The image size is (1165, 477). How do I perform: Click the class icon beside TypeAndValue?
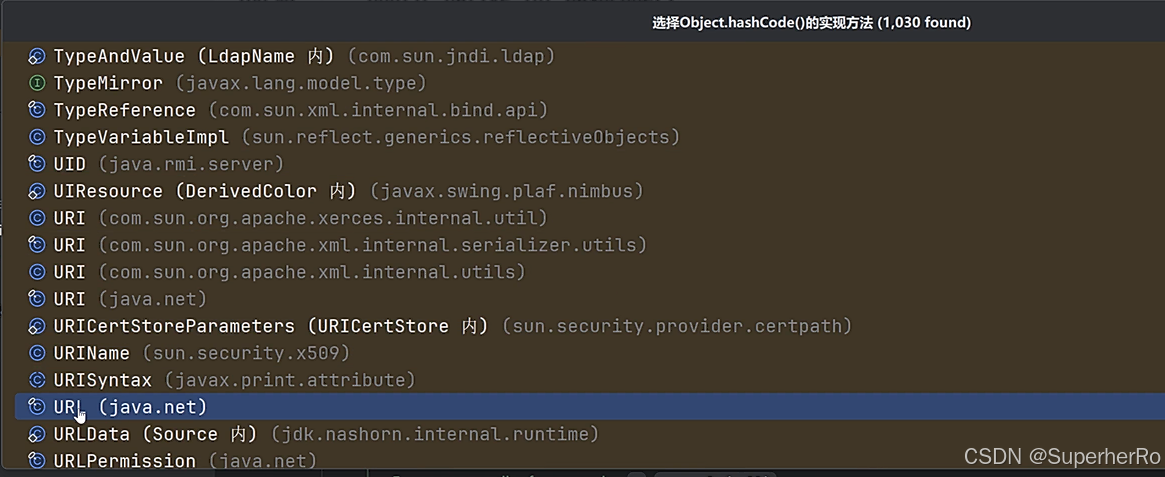(x=36, y=56)
